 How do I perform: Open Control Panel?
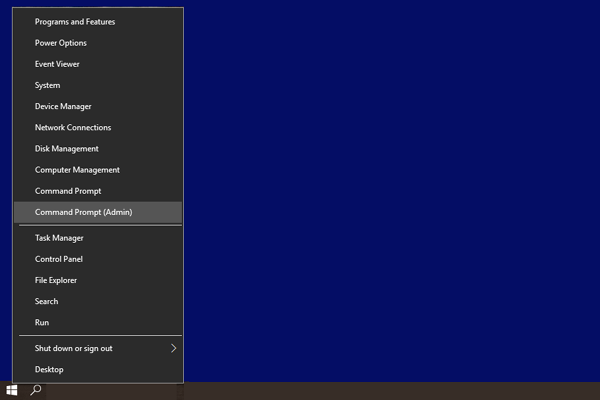[x=98, y=259]
